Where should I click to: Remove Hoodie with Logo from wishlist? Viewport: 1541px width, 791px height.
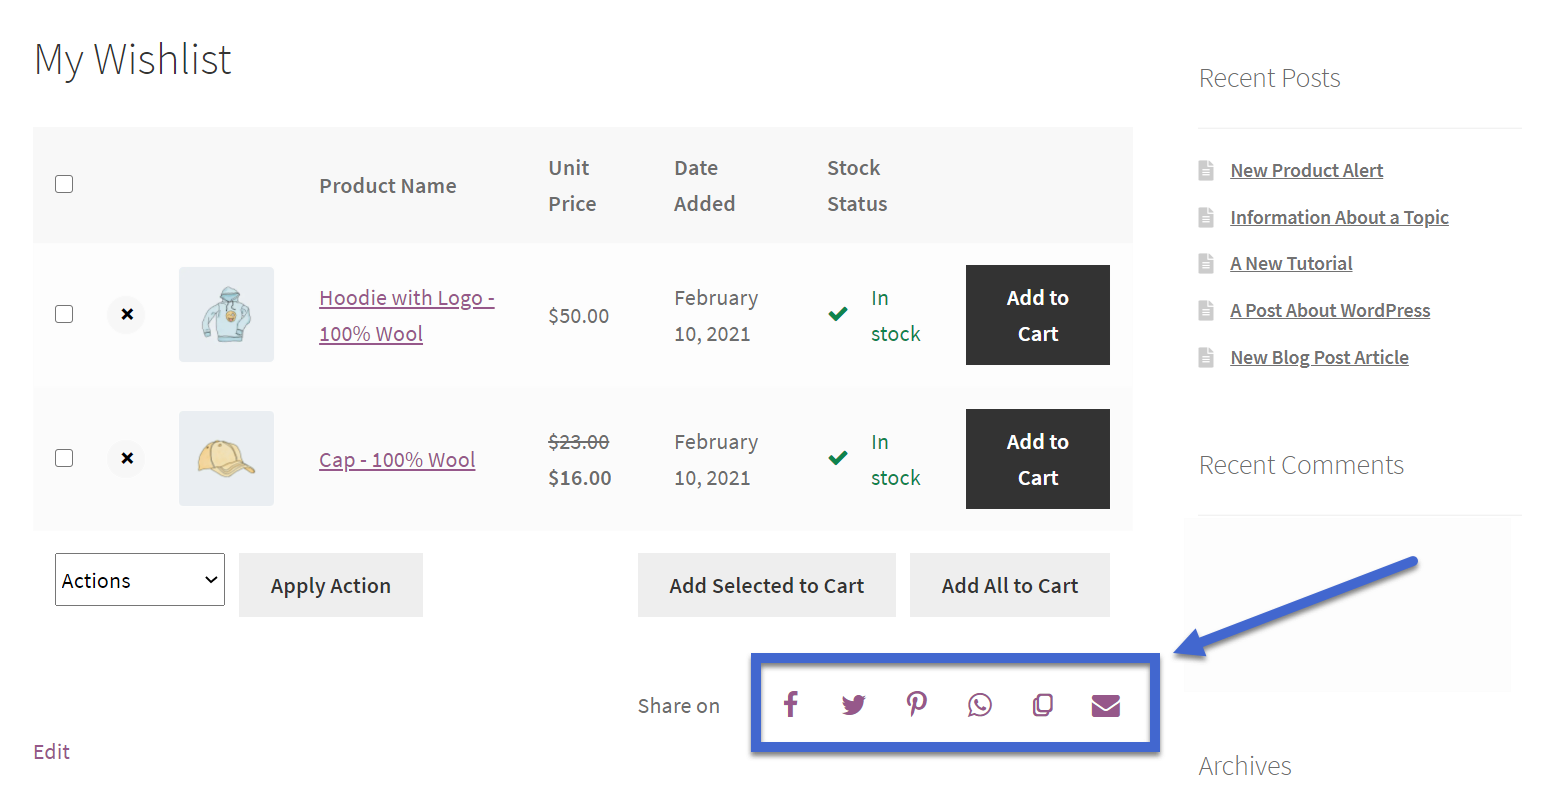pos(126,314)
